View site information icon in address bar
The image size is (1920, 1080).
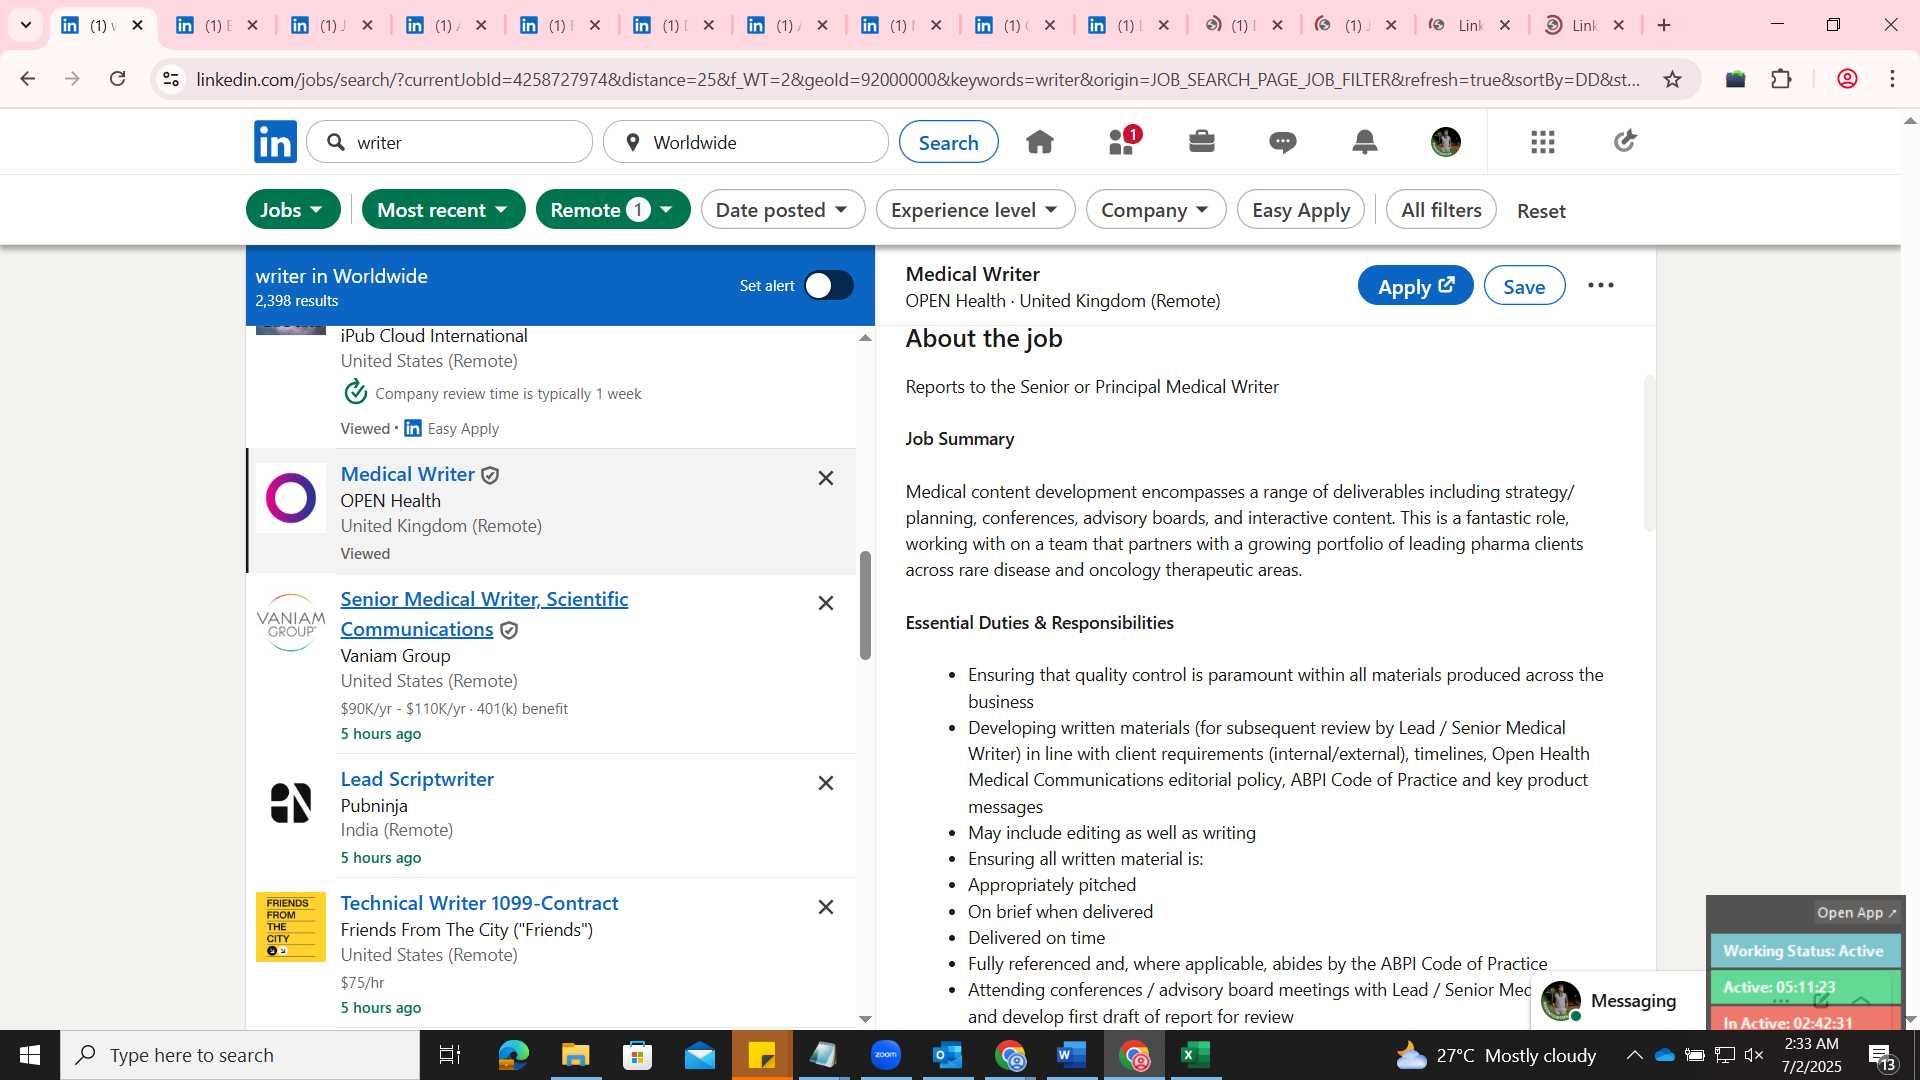pyautogui.click(x=171, y=79)
